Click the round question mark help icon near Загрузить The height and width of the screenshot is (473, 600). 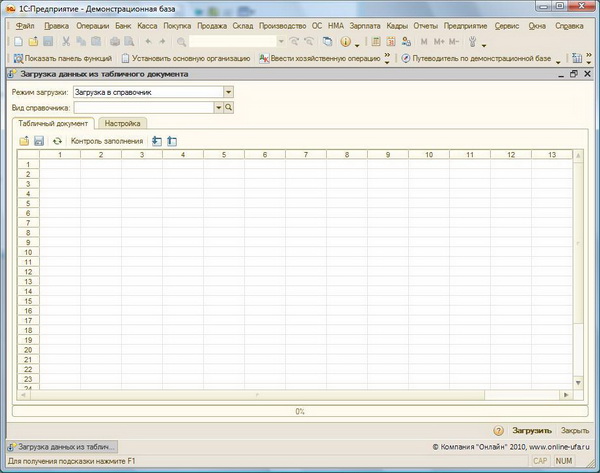[x=498, y=431]
